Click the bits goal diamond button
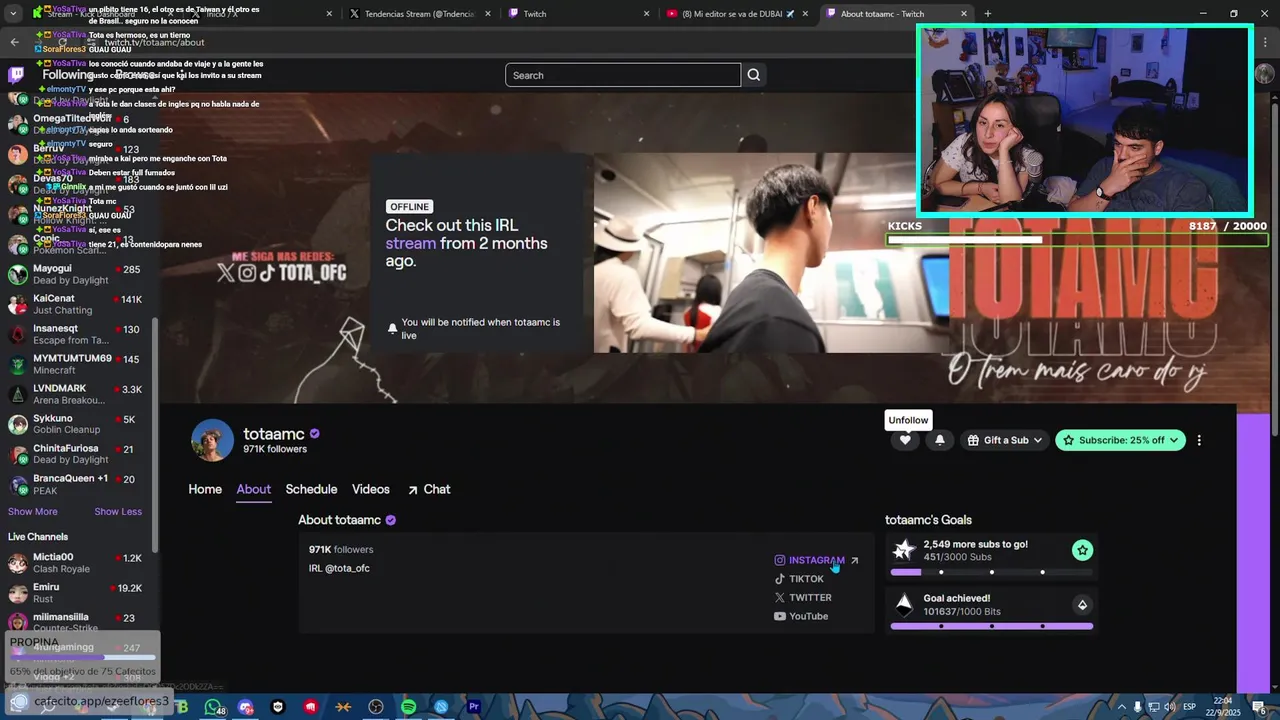Screen dimensions: 1280x720 click(x=1082, y=604)
